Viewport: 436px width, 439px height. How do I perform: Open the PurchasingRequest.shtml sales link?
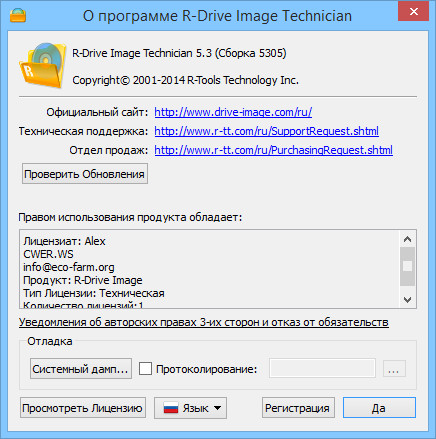[x=273, y=150]
